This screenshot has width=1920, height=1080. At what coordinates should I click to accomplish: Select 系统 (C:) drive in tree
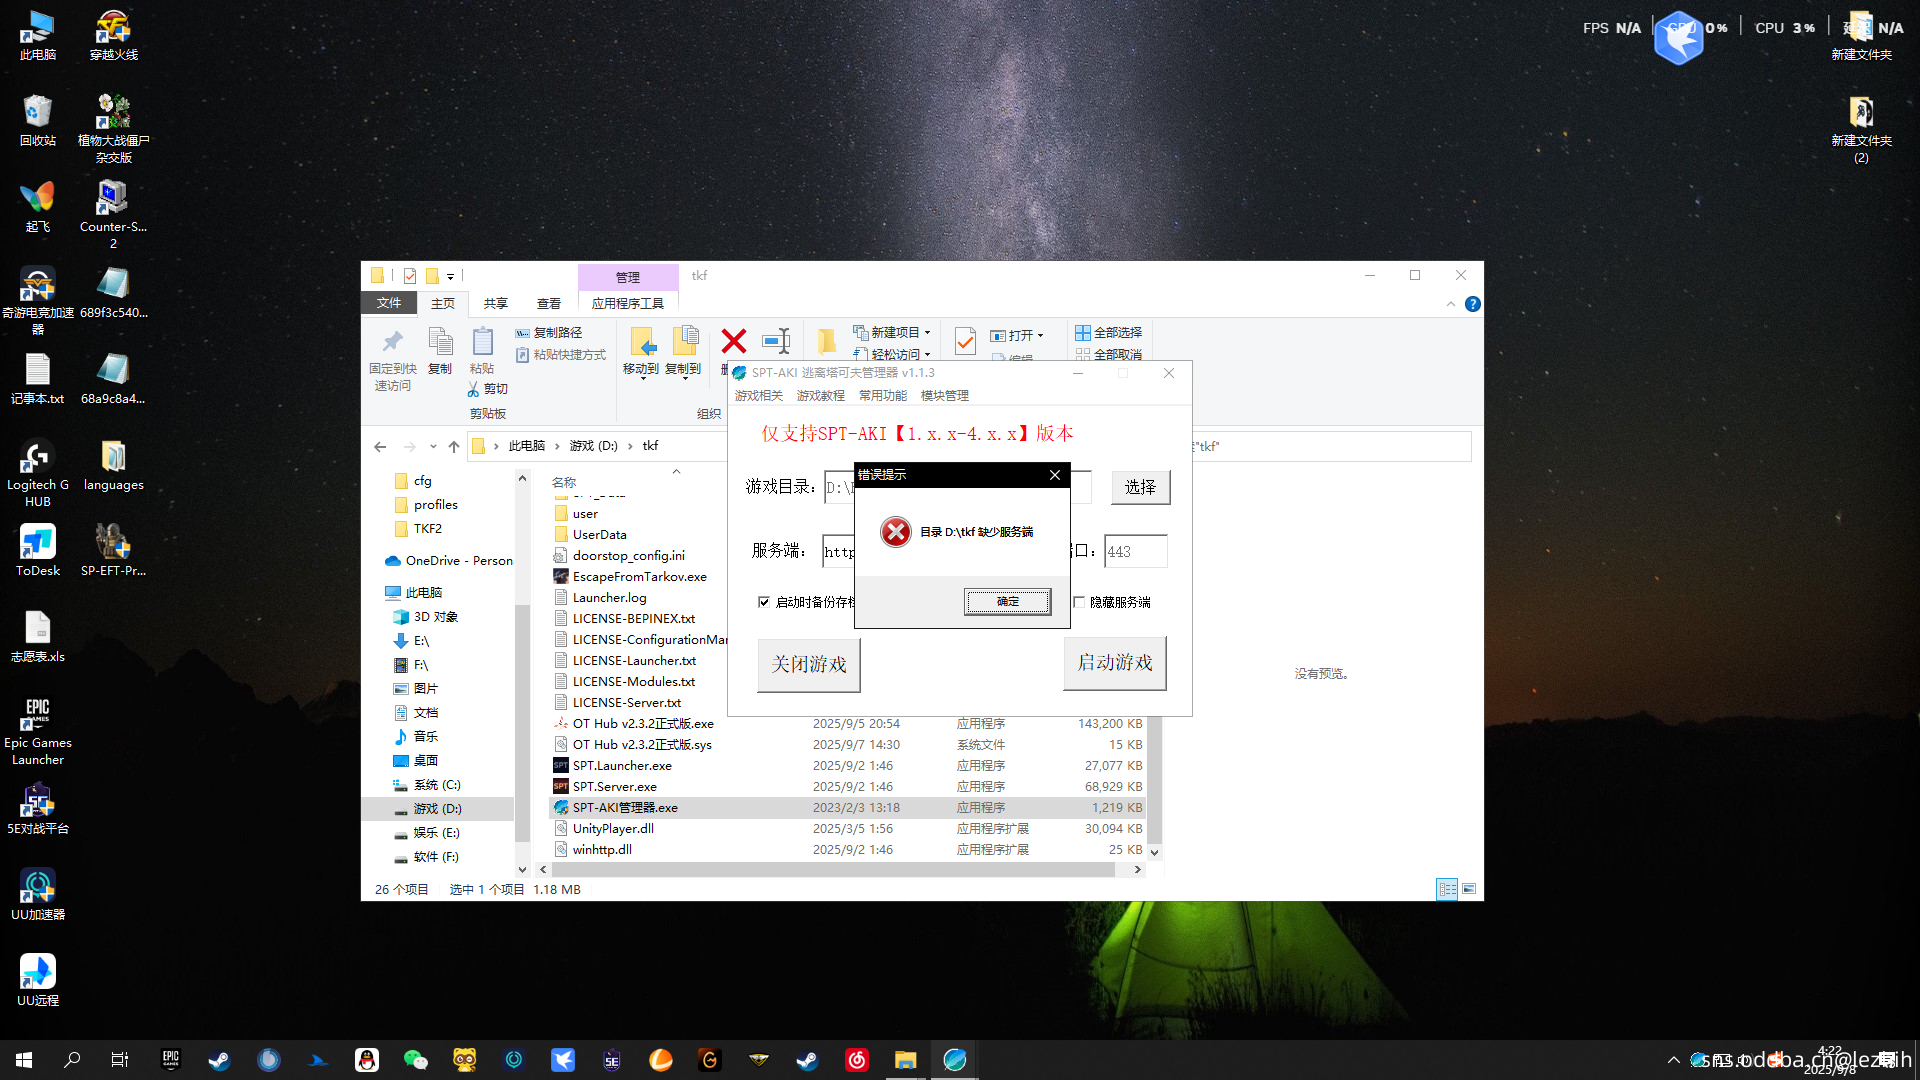pos(437,785)
